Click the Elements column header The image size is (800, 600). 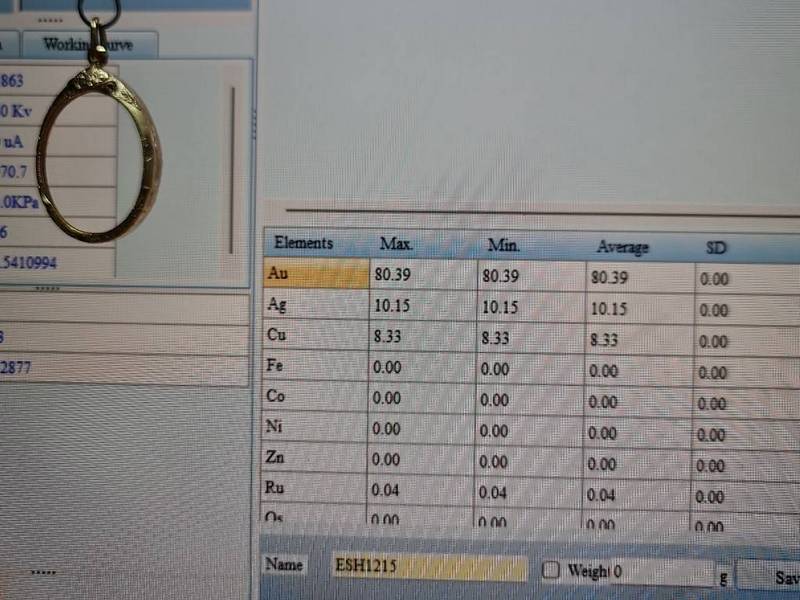click(303, 243)
